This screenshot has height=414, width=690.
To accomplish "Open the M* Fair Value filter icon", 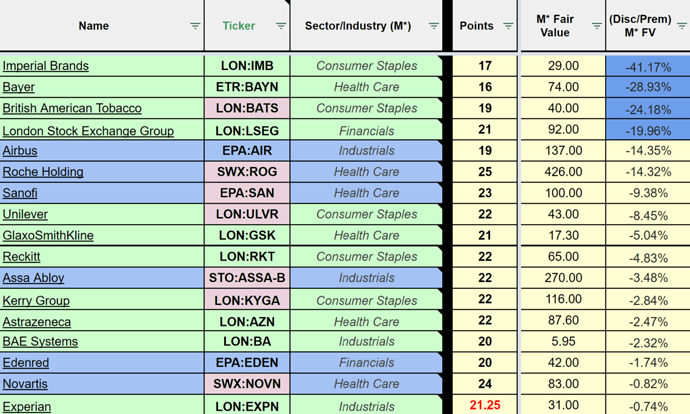I will (x=597, y=26).
